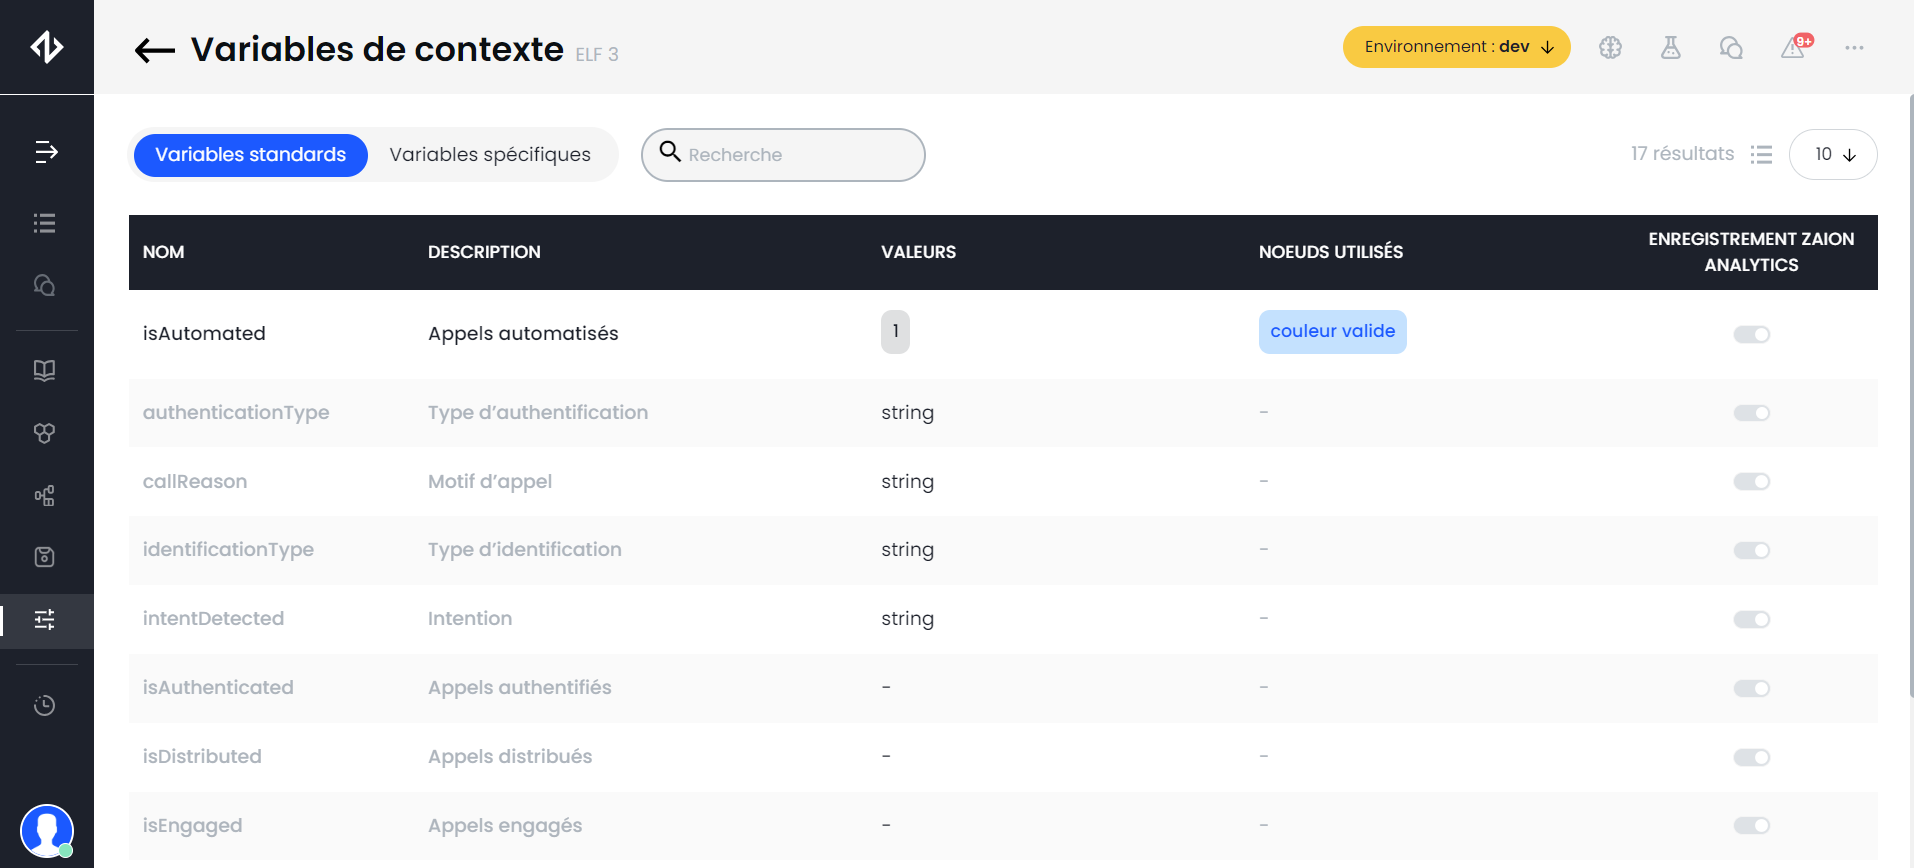
Task: Open the Environnement dev dropdown
Action: (1456, 47)
